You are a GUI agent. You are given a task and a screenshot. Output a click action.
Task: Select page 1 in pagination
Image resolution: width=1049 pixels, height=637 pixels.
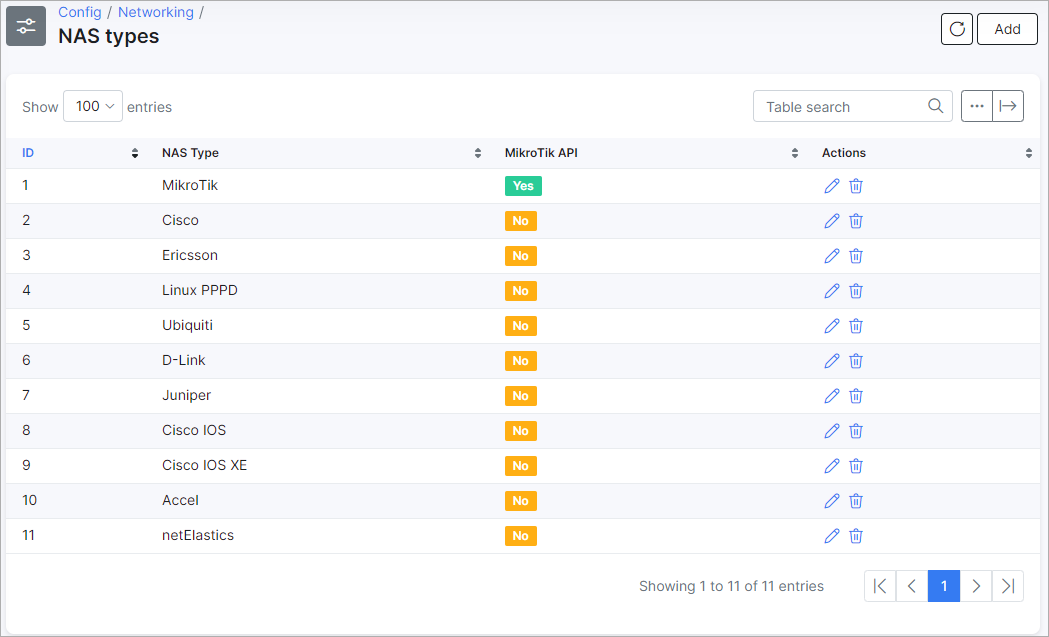pos(944,586)
